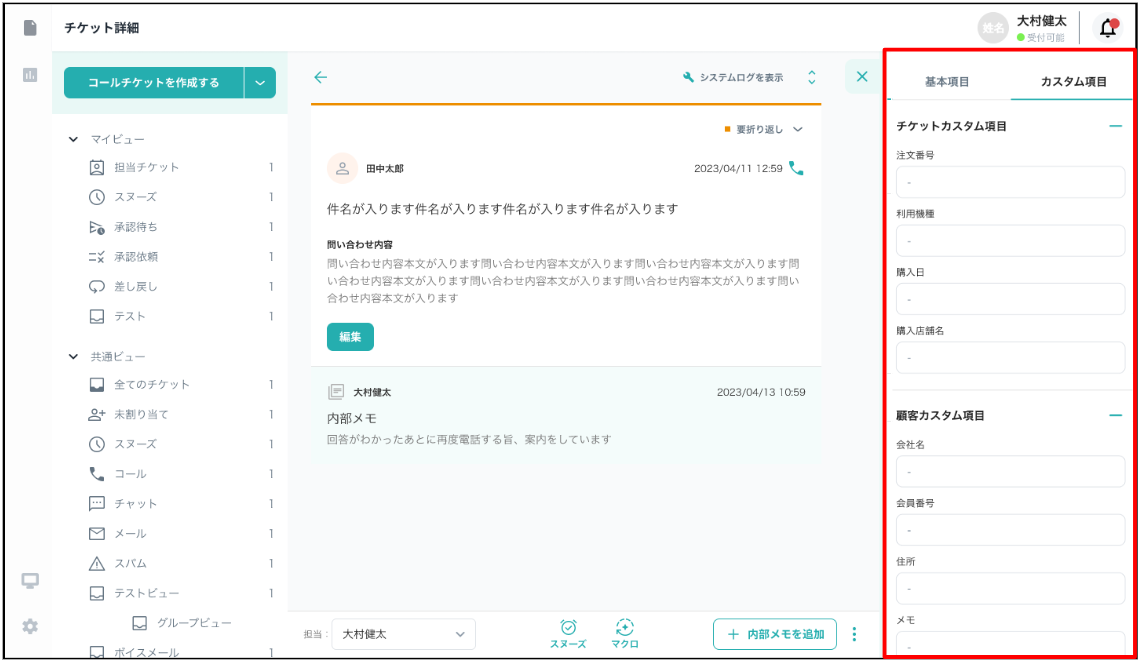Click the notification bell icon
The width and height of the screenshot is (1138, 662).
pyautogui.click(x=1107, y=28)
